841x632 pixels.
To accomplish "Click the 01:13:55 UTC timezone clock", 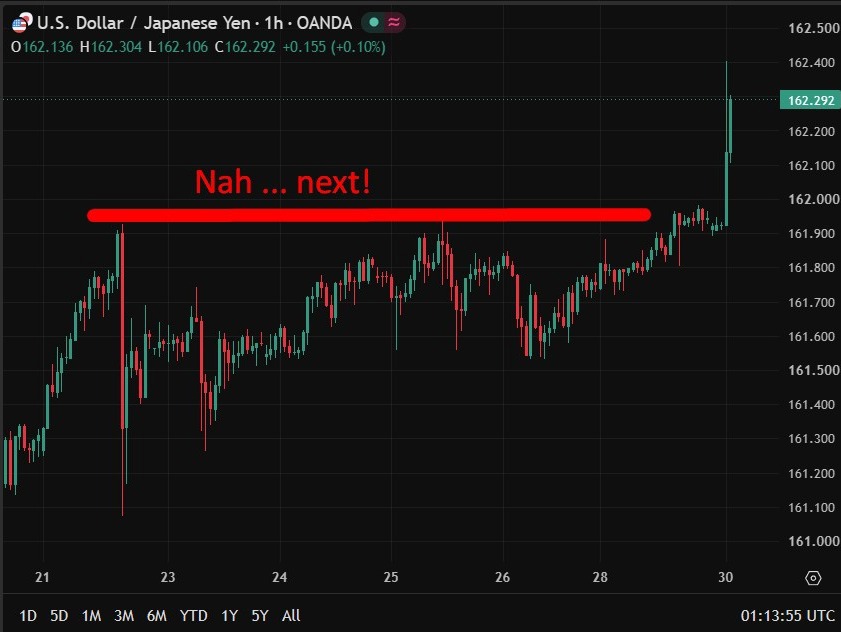I will [787, 615].
